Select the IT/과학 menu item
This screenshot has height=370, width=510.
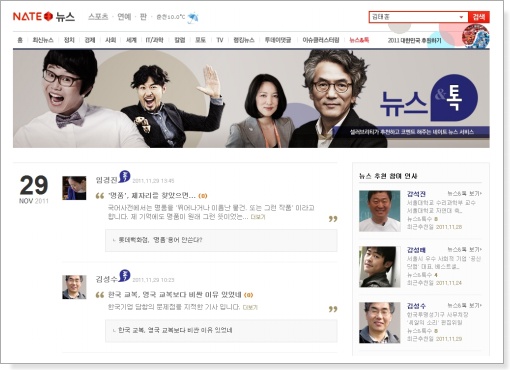(x=154, y=40)
